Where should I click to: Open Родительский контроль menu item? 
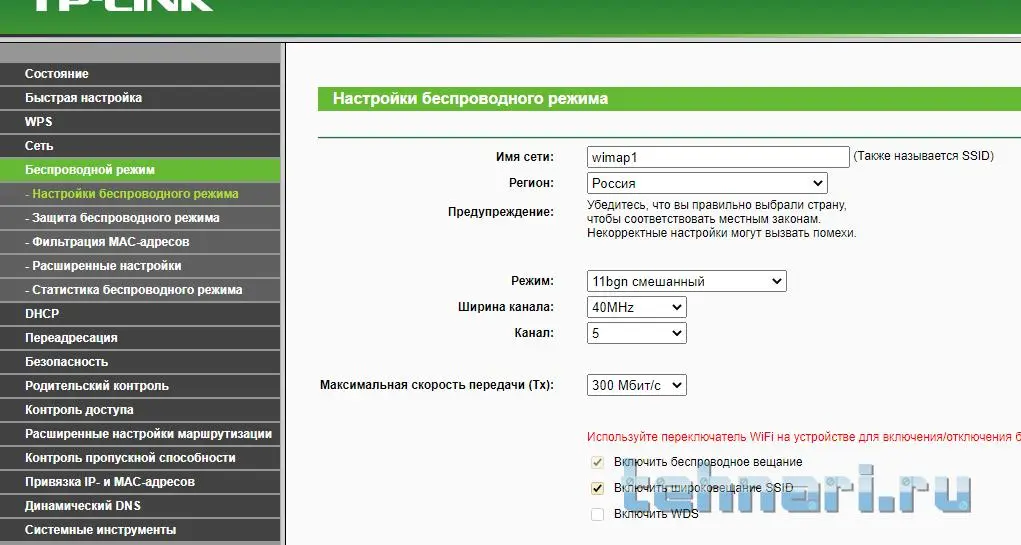click(x=140, y=386)
